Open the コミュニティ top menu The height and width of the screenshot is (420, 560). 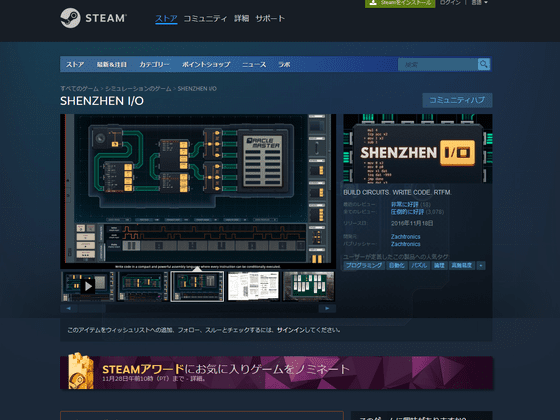[205, 19]
